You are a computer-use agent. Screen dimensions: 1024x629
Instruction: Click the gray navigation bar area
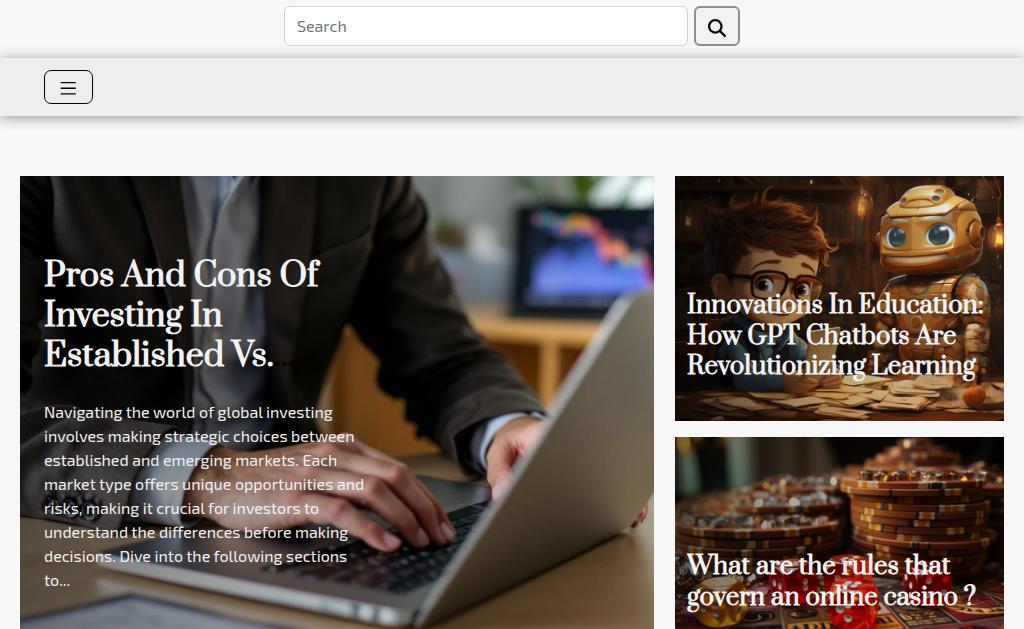tap(522, 87)
